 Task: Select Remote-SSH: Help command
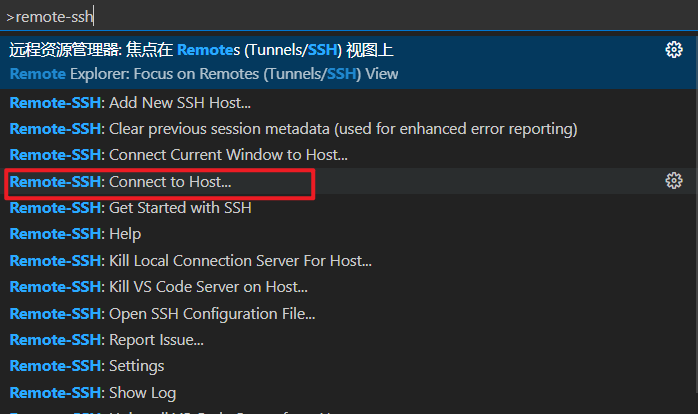coord(348,234)
